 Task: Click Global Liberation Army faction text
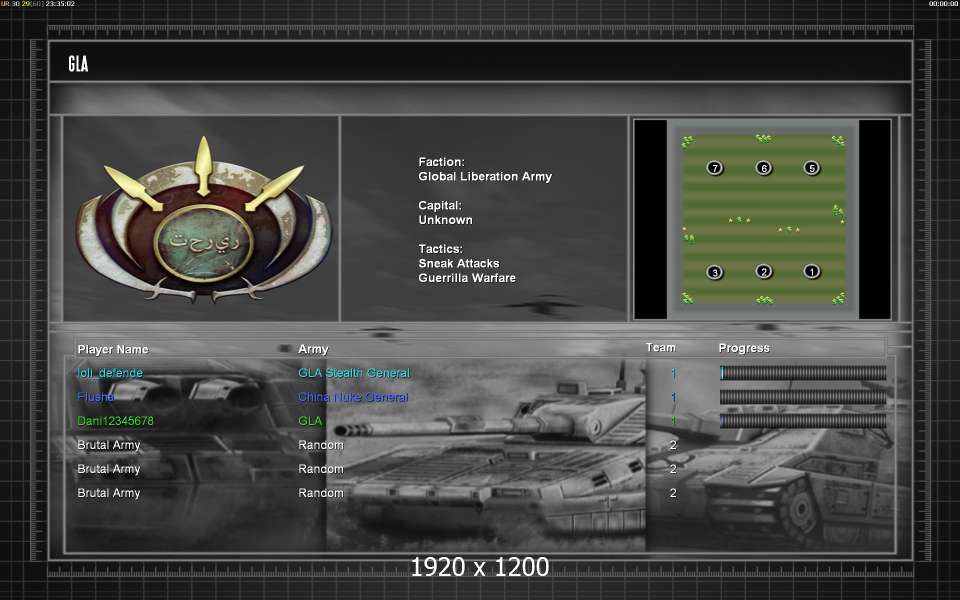[485, 176]
